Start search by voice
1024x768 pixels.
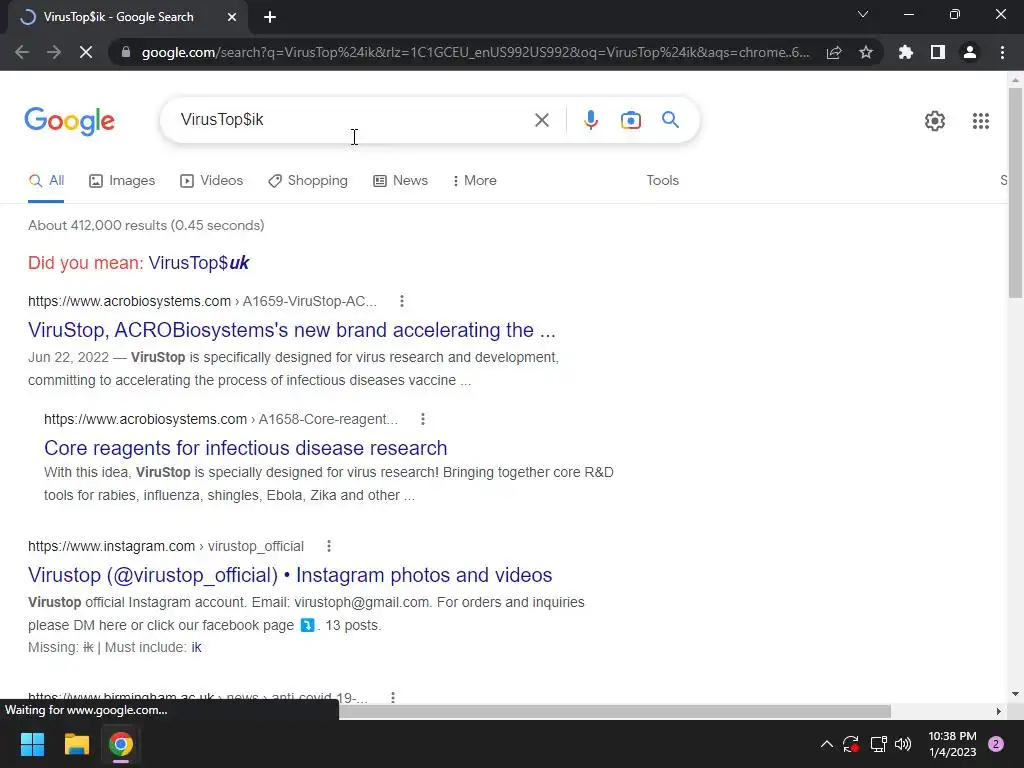pos(590,120)
